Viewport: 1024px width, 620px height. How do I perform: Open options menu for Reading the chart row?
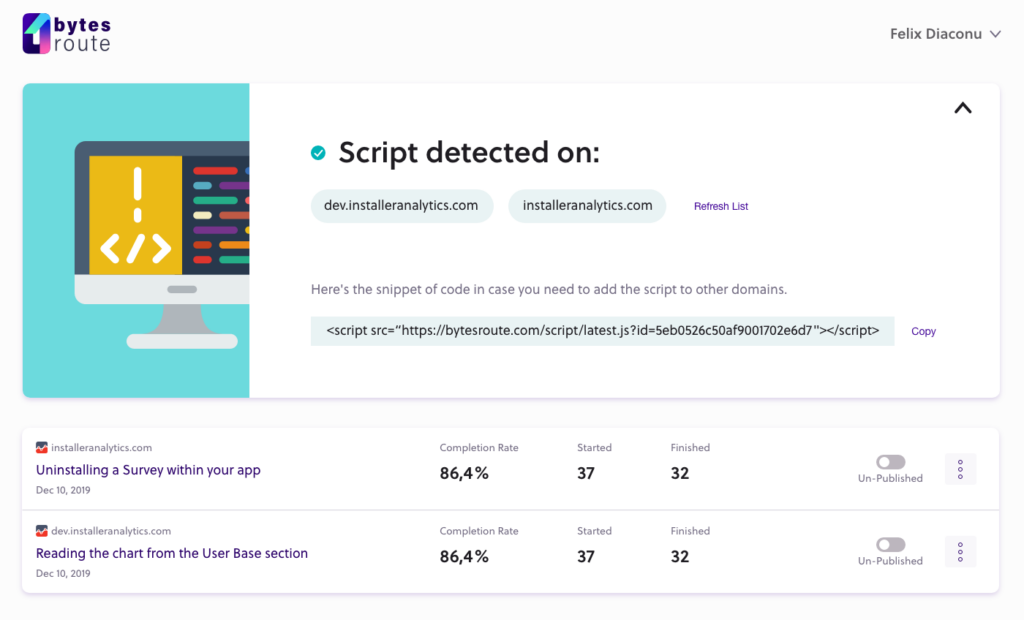[x=960, y=552]
